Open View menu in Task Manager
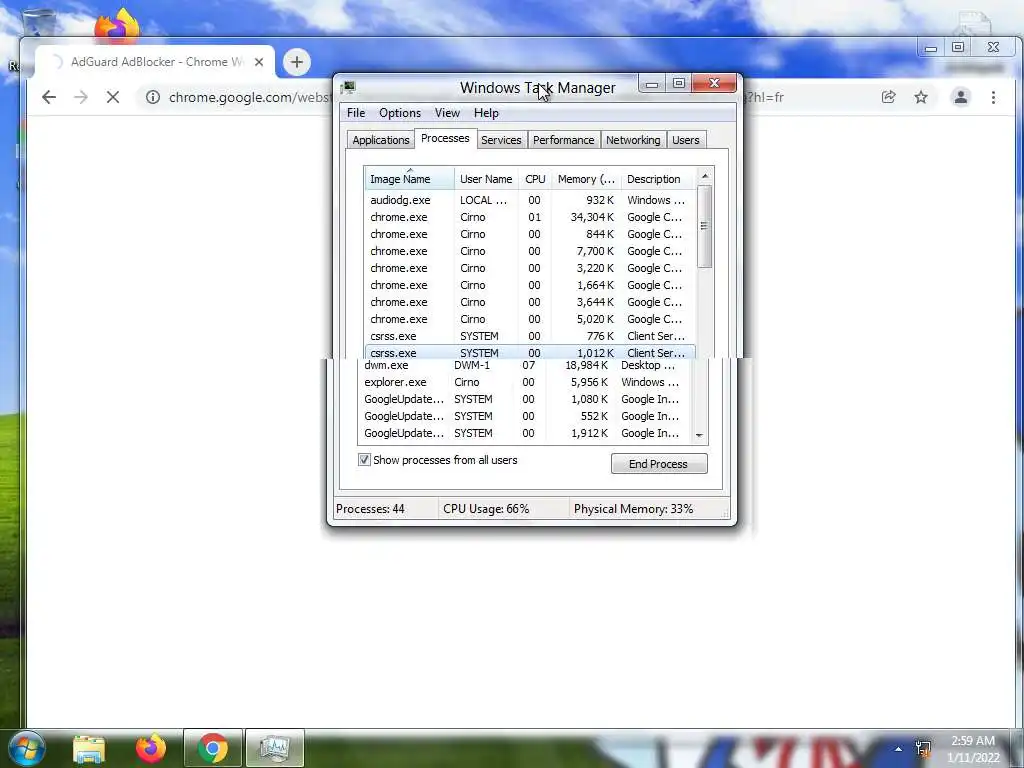Viewport: 1024px width, 768px height. click(447, 113)
